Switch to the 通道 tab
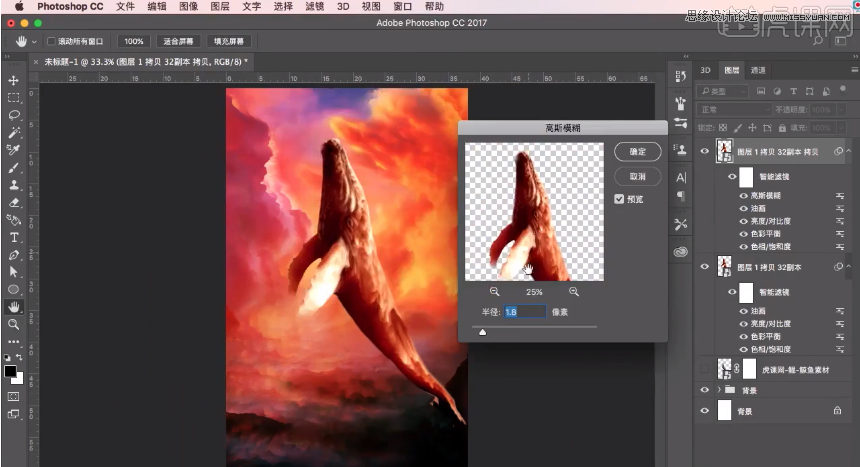The width and height of the screenshot is (860, 467). pos(758,70)
